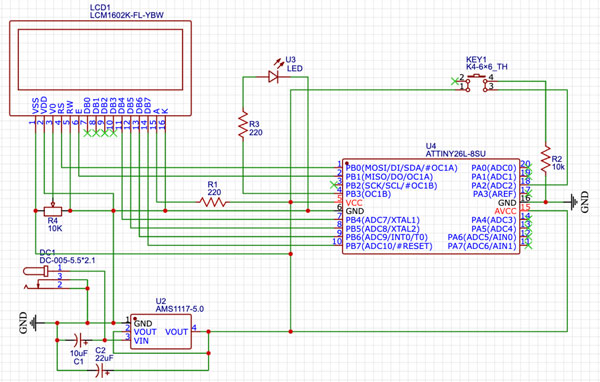Click the AMS1117-5.0 part name

point(179,309)
